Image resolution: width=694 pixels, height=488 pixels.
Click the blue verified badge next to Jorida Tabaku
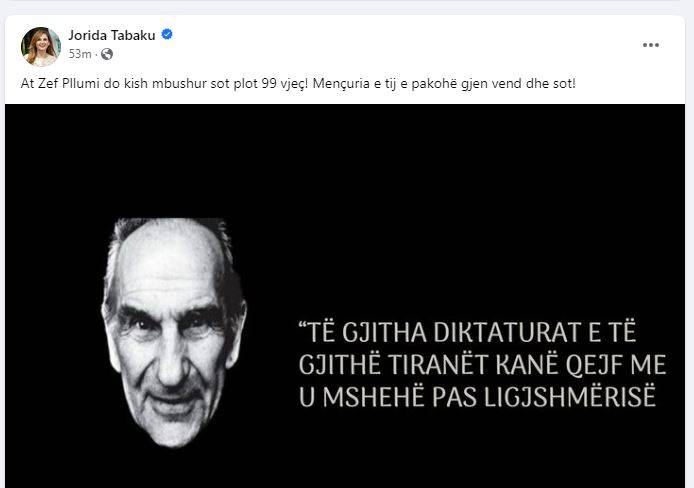[x=167, y=34]
